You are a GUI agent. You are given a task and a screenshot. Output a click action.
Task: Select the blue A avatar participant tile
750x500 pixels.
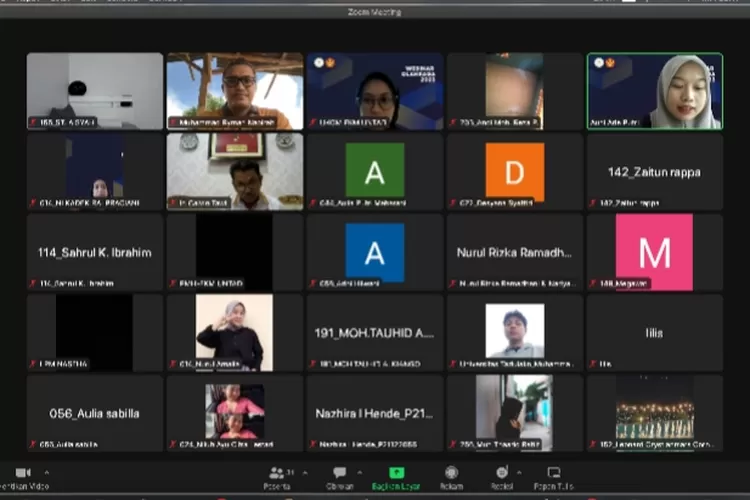point(375,252)
